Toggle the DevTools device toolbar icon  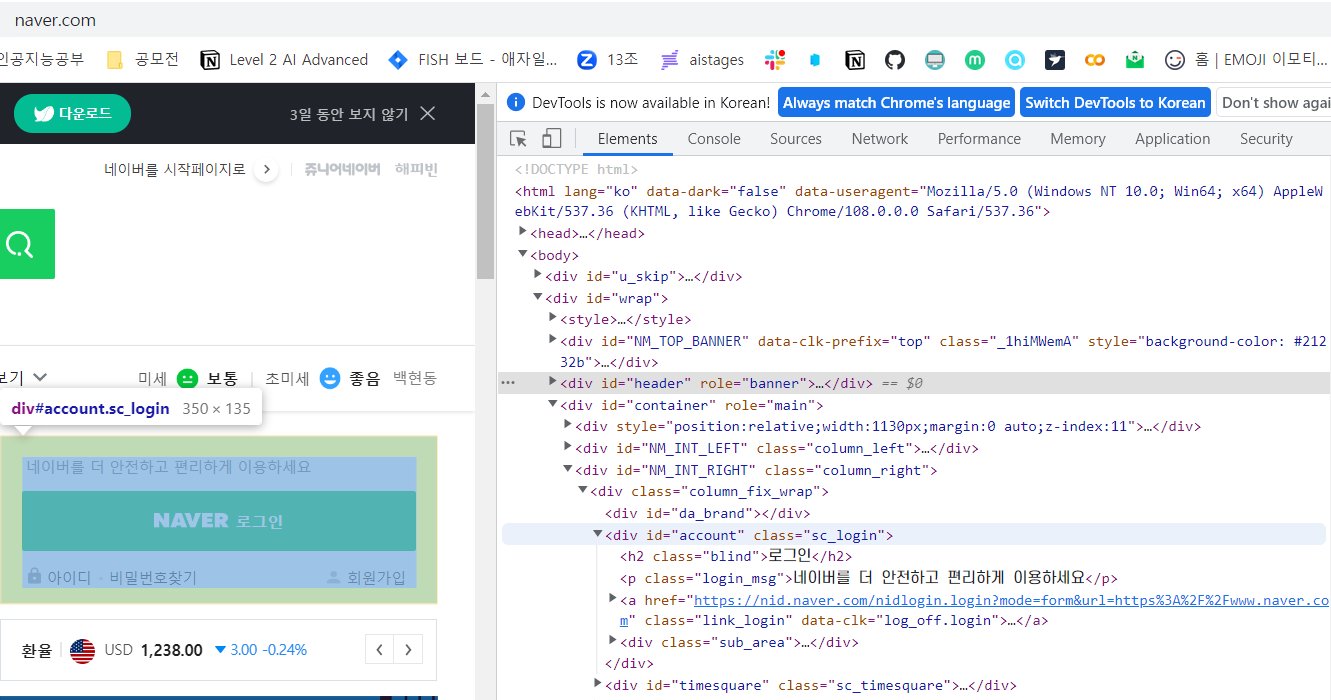click(x=552, y=139)
